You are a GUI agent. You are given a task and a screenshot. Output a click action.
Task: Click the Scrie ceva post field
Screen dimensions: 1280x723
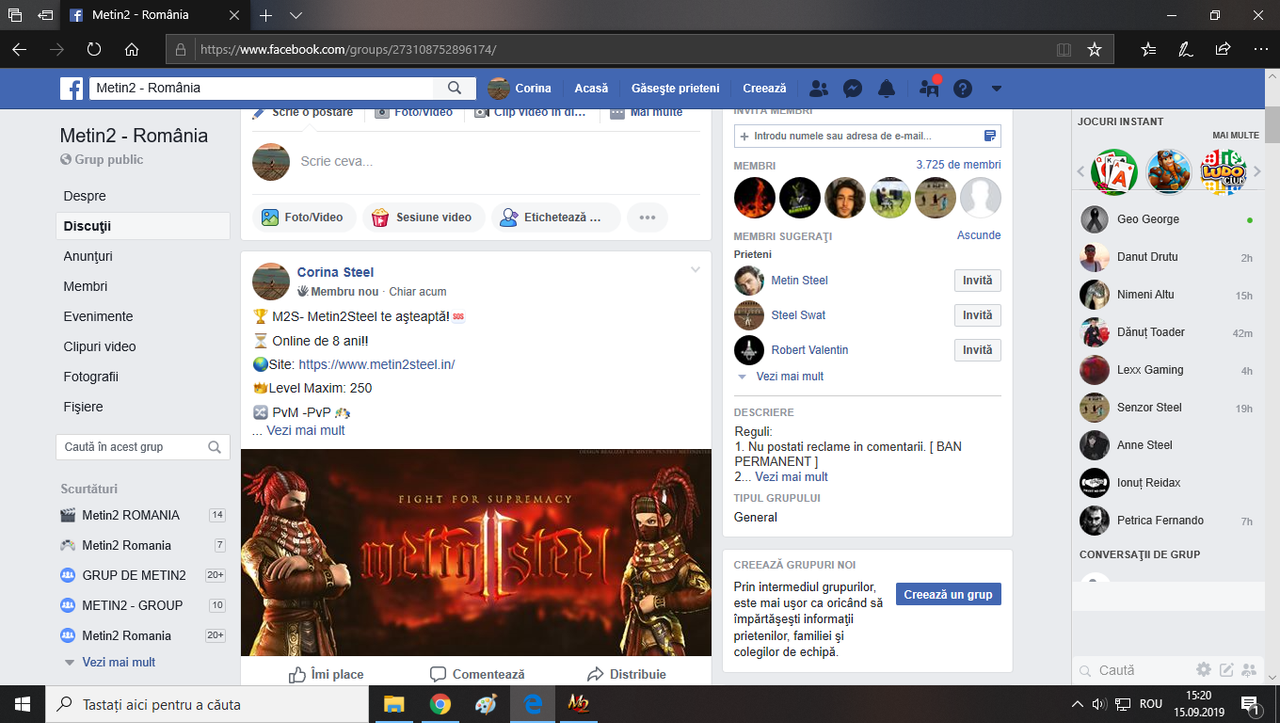[336, 161]
